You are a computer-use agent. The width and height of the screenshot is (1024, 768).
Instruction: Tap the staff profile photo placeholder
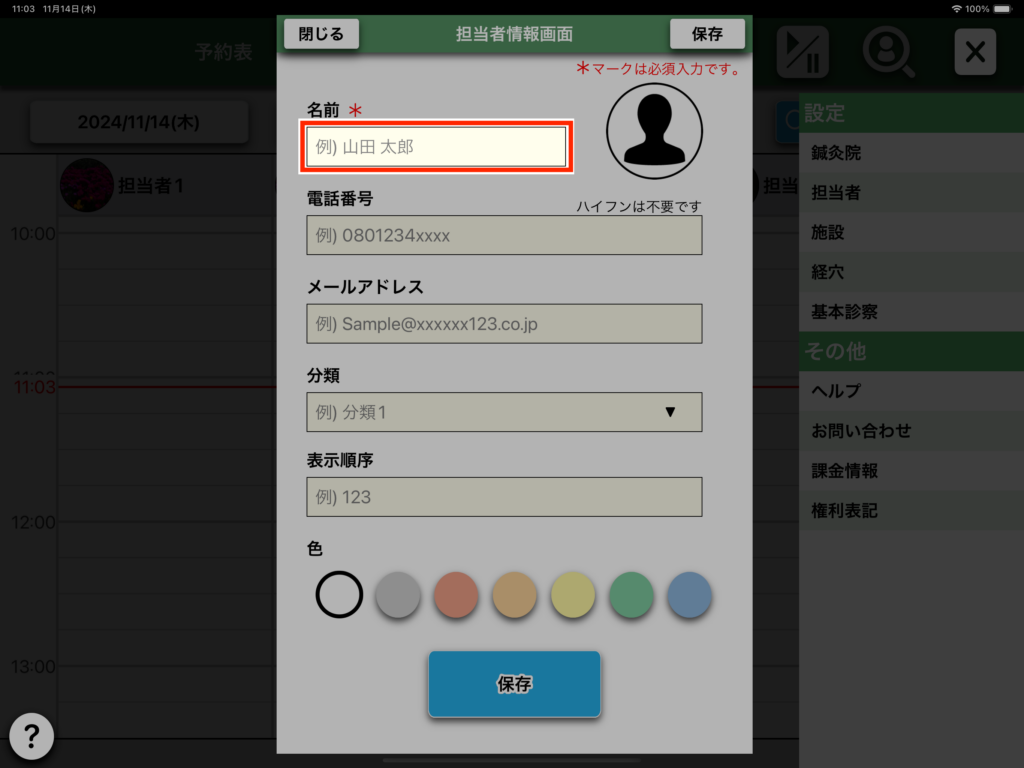(654, 131)
